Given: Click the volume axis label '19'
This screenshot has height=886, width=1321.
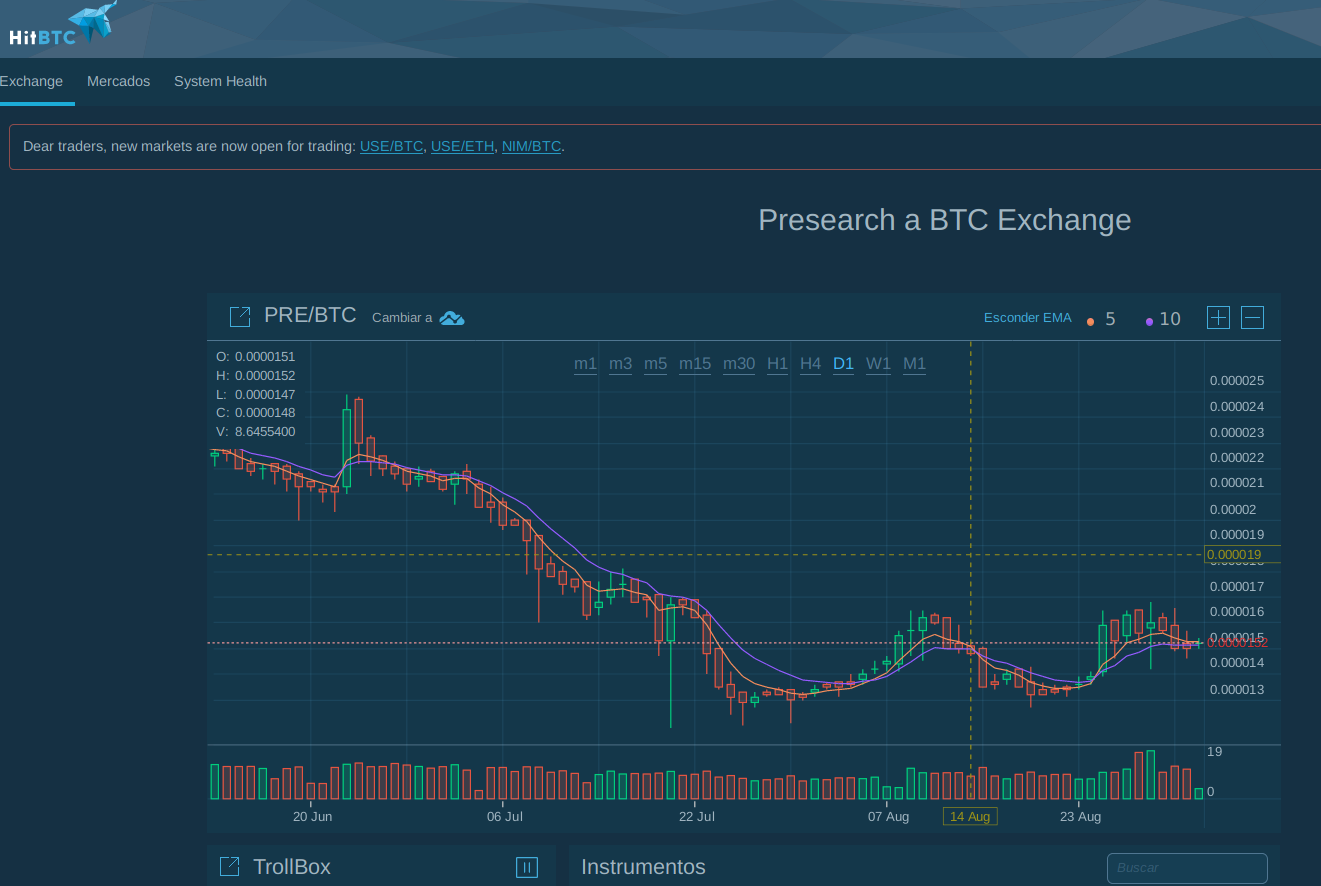Looking at the screenshot, I should 1215,752.
